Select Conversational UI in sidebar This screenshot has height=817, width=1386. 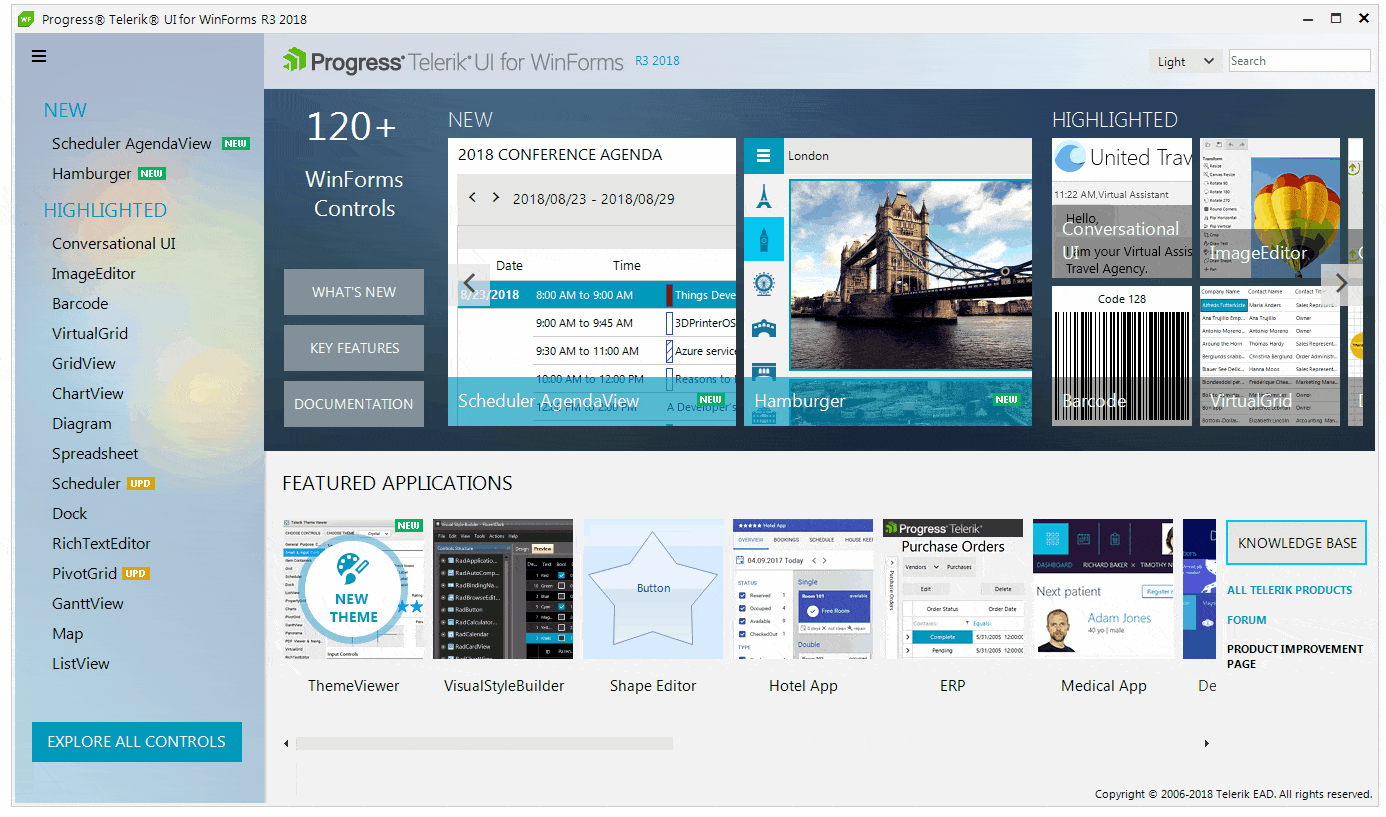pos(114,244)
